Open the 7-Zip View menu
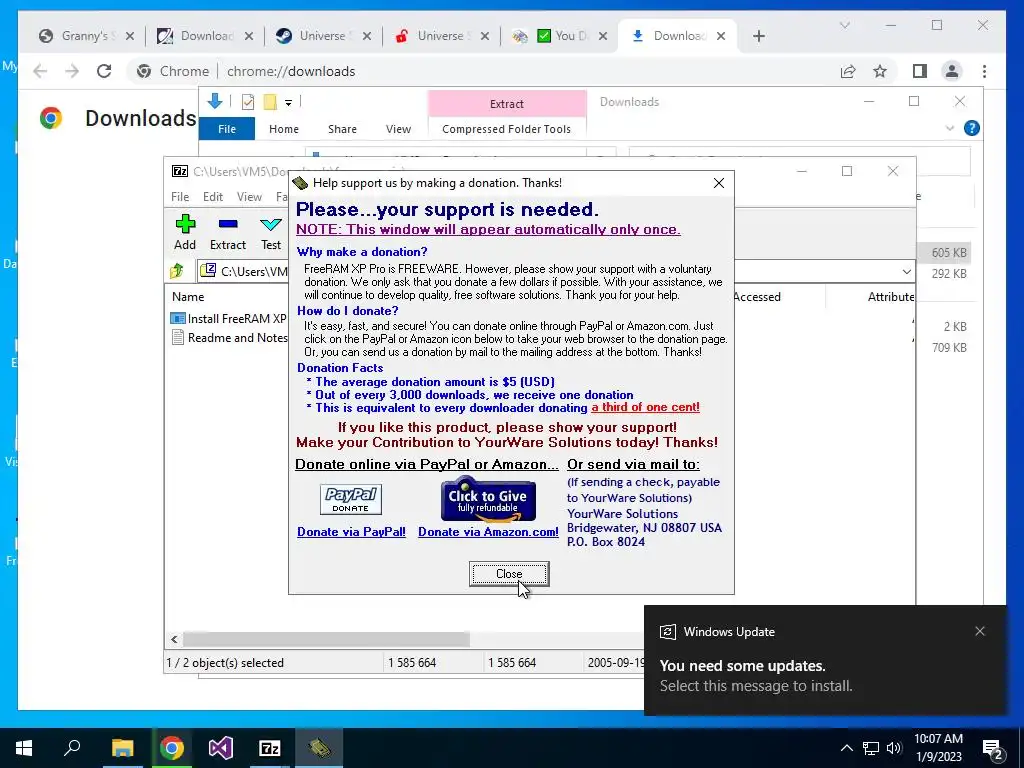This screenshot has width=1024, height=768. tap(249, 197)
